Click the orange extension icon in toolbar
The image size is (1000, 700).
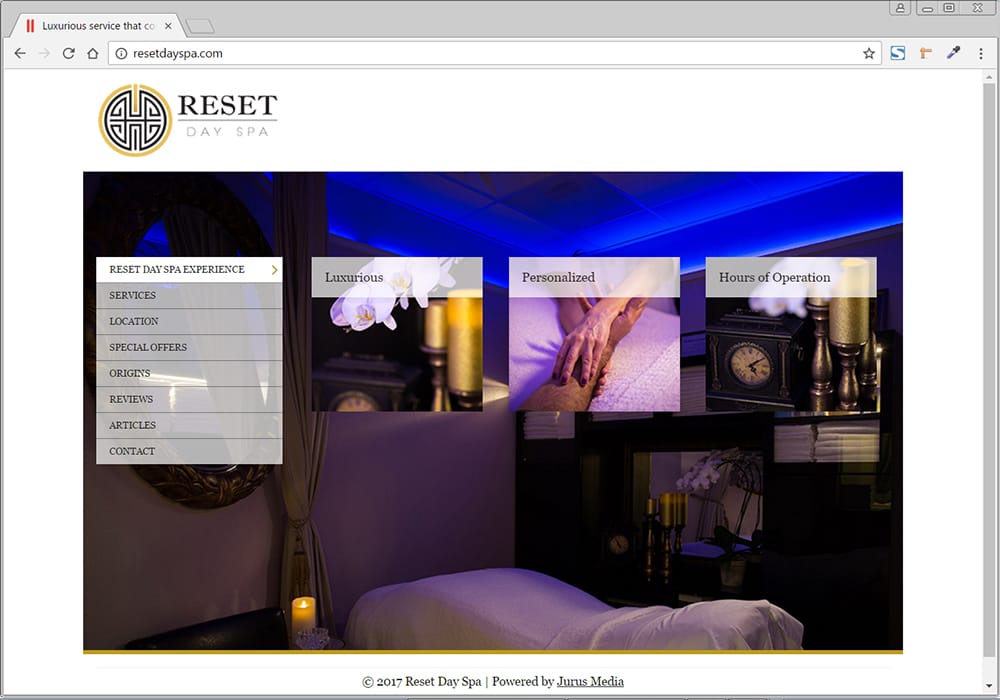tap(925, 53)
